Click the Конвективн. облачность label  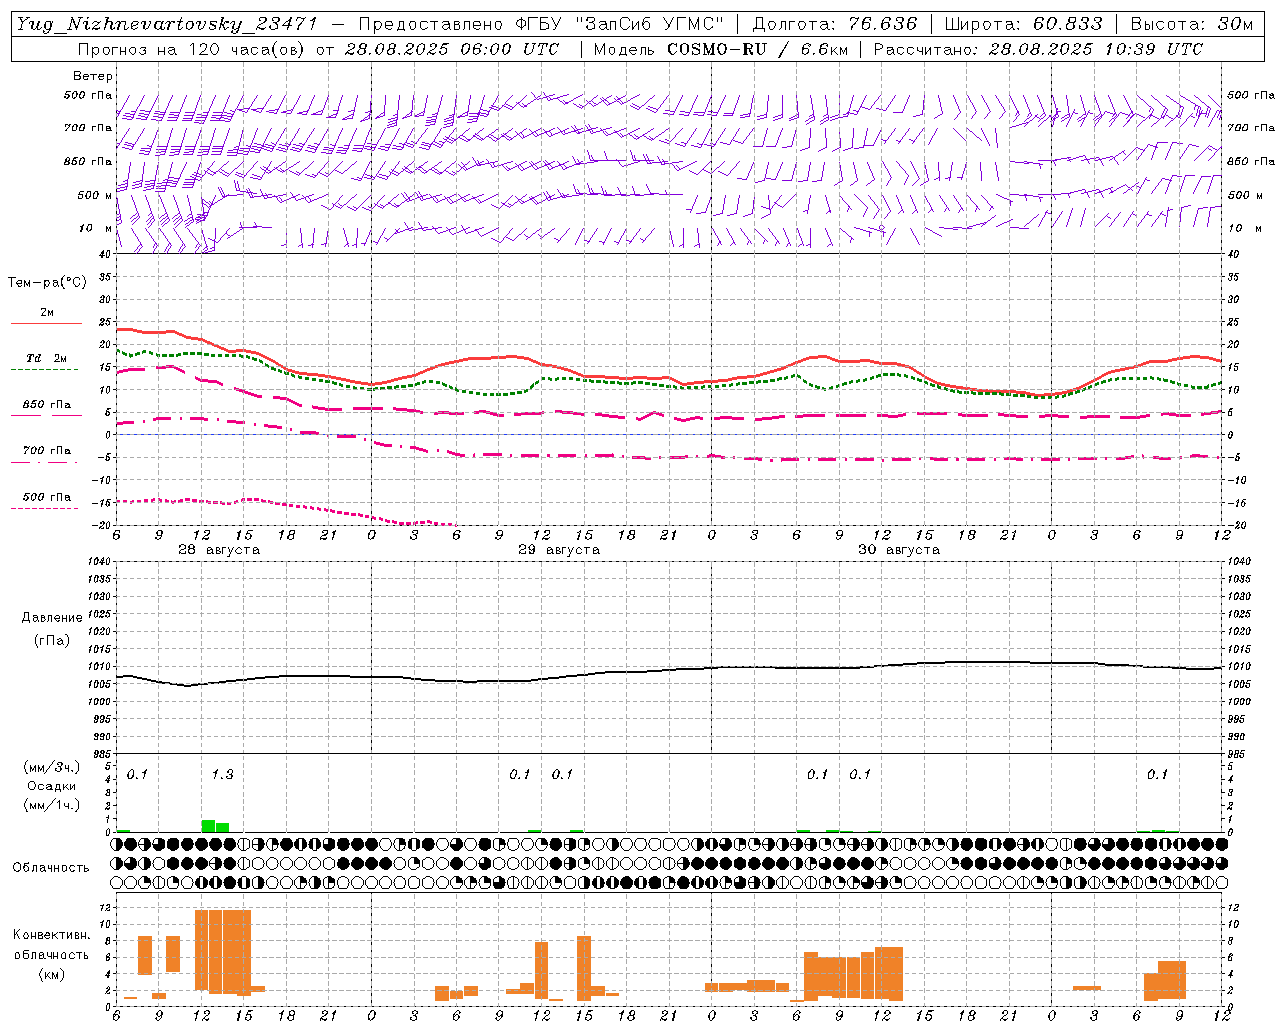tap(51, 945)
